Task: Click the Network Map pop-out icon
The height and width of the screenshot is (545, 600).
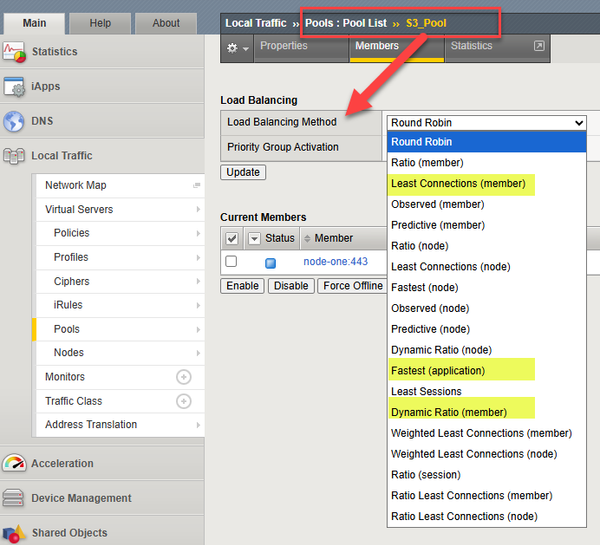Action: (197, 185)
